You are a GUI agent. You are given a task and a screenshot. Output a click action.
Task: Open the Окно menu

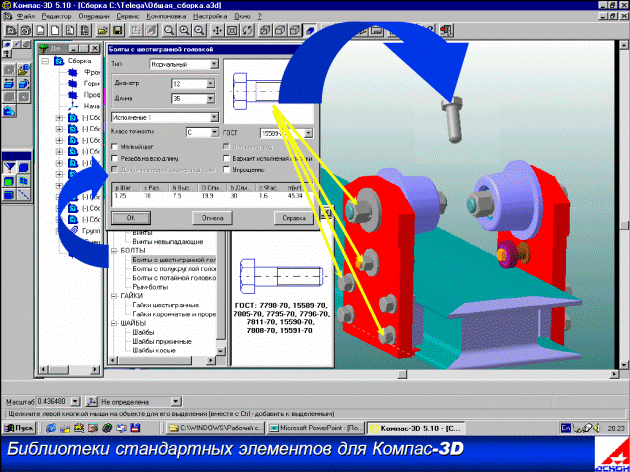tap(242, 16)
